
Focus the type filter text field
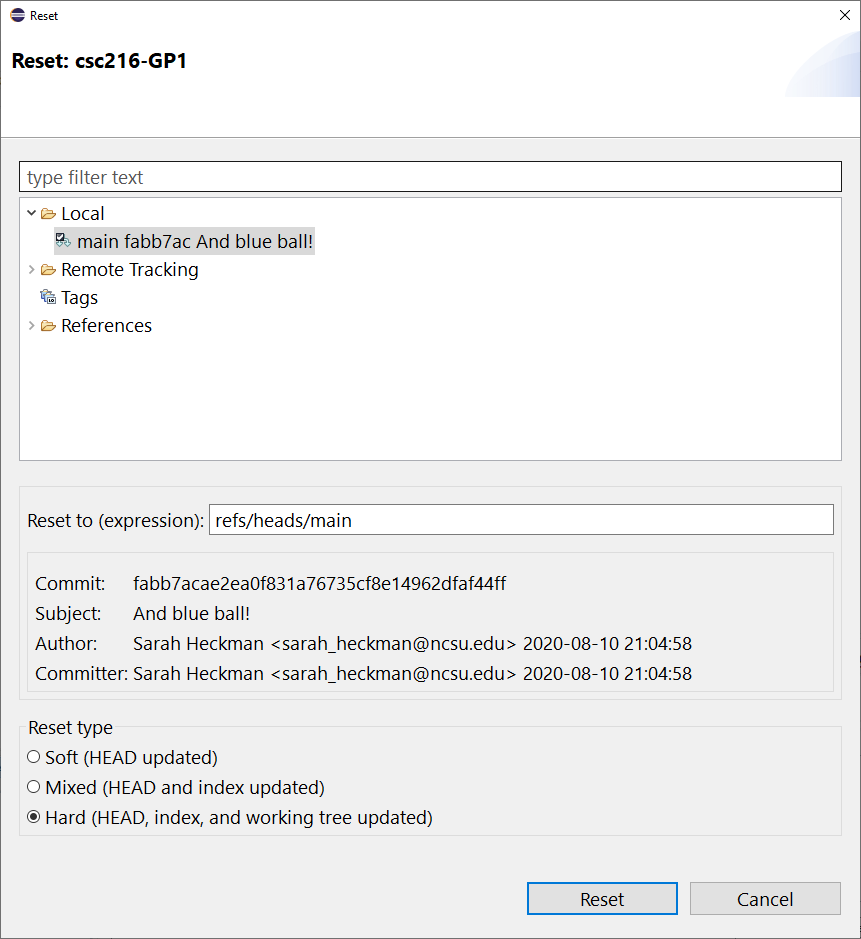click(x=430, y=177)
